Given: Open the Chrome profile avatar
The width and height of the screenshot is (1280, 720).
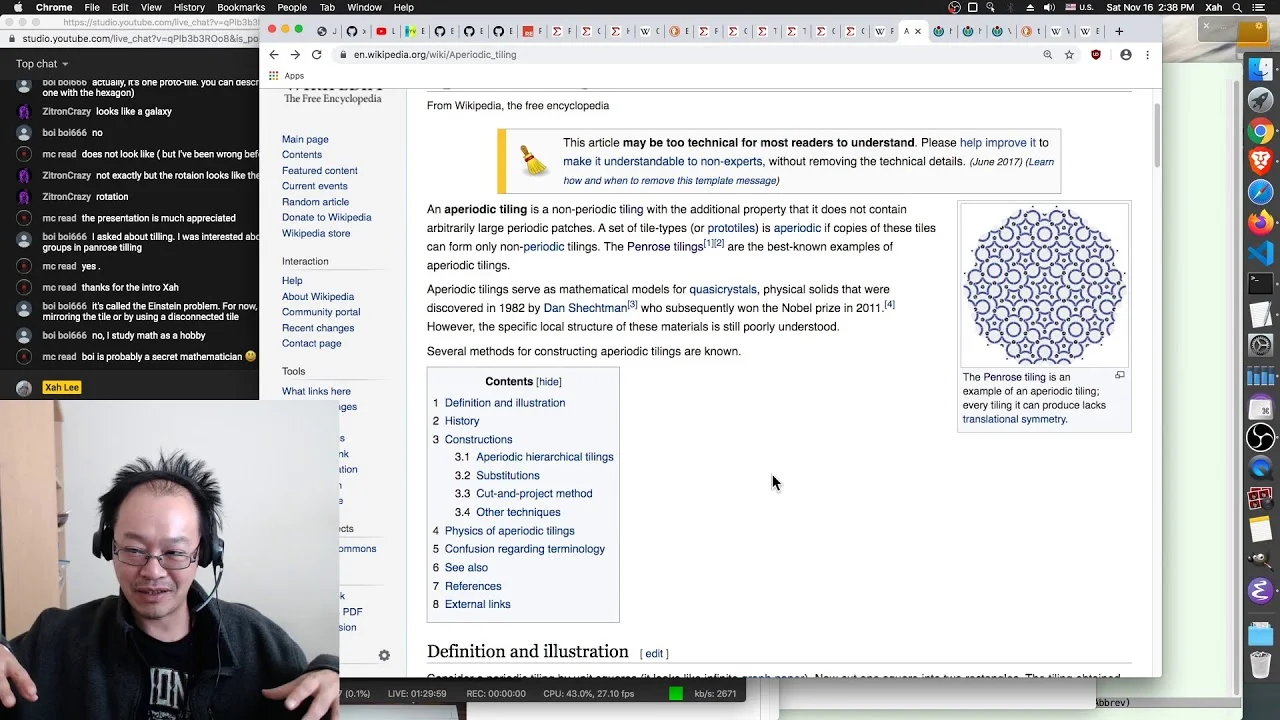Looking at the screenshot, I should 1126,55.
